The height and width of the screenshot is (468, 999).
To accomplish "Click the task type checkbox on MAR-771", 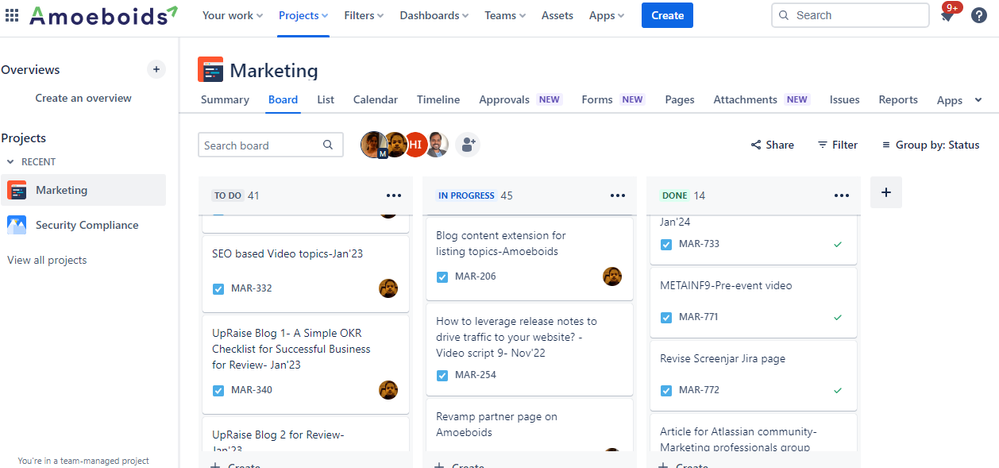I will [666, 317].
